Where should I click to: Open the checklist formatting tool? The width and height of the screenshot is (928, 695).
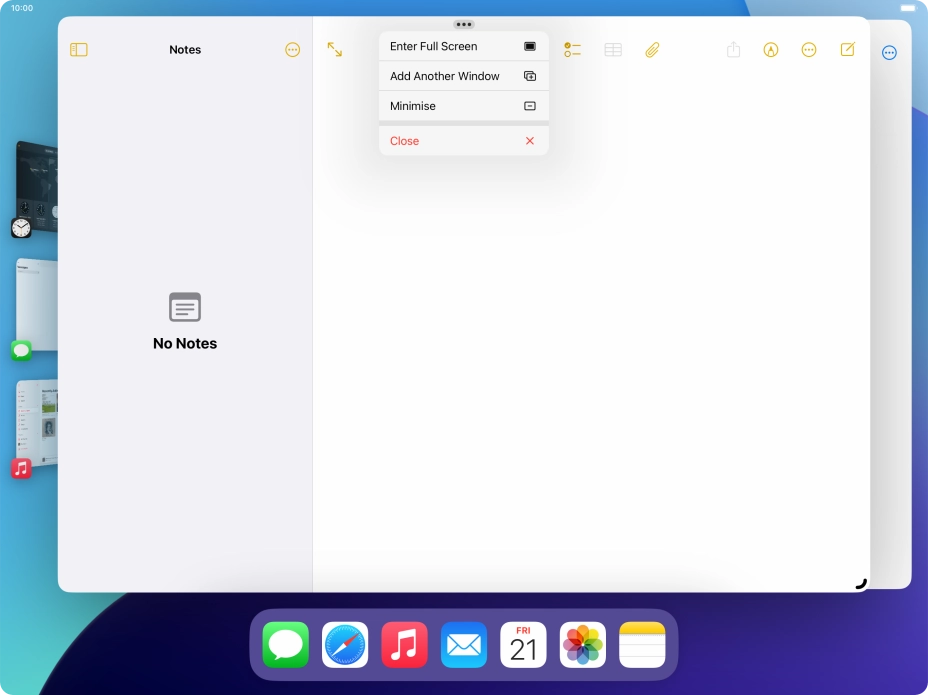[x=573, y=49]
